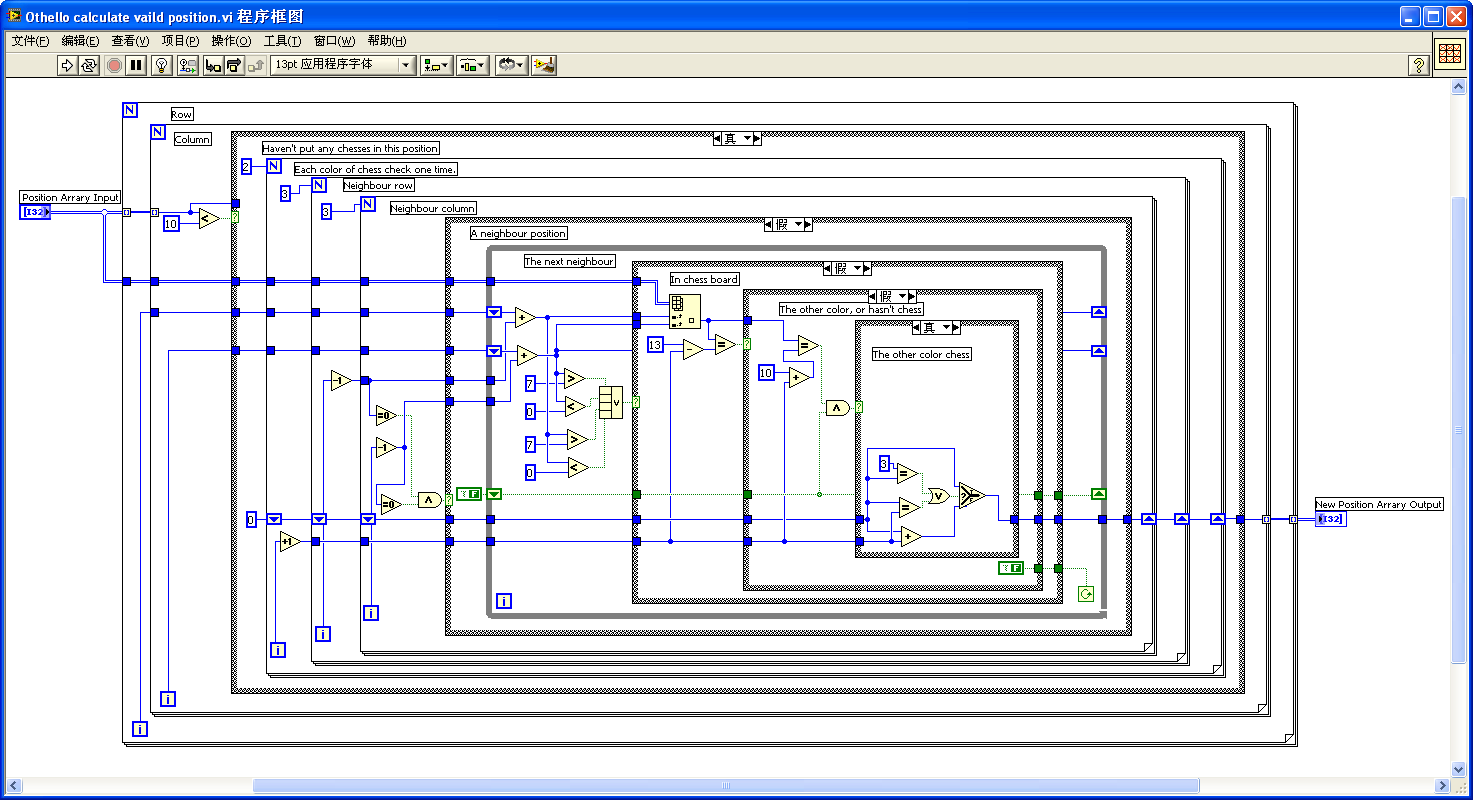Select the numeric constant 13
The height and width of the screenshot is (800, 1473).
[655, 345]
